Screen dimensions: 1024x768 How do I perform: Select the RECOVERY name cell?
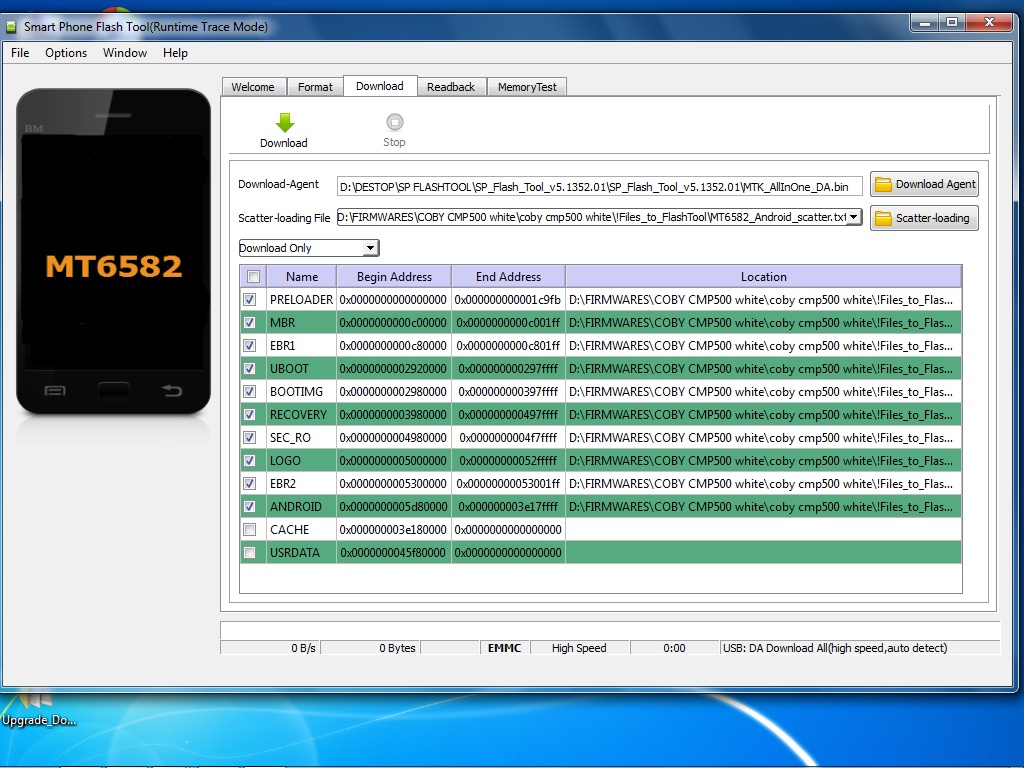click(x=301, y=415)
